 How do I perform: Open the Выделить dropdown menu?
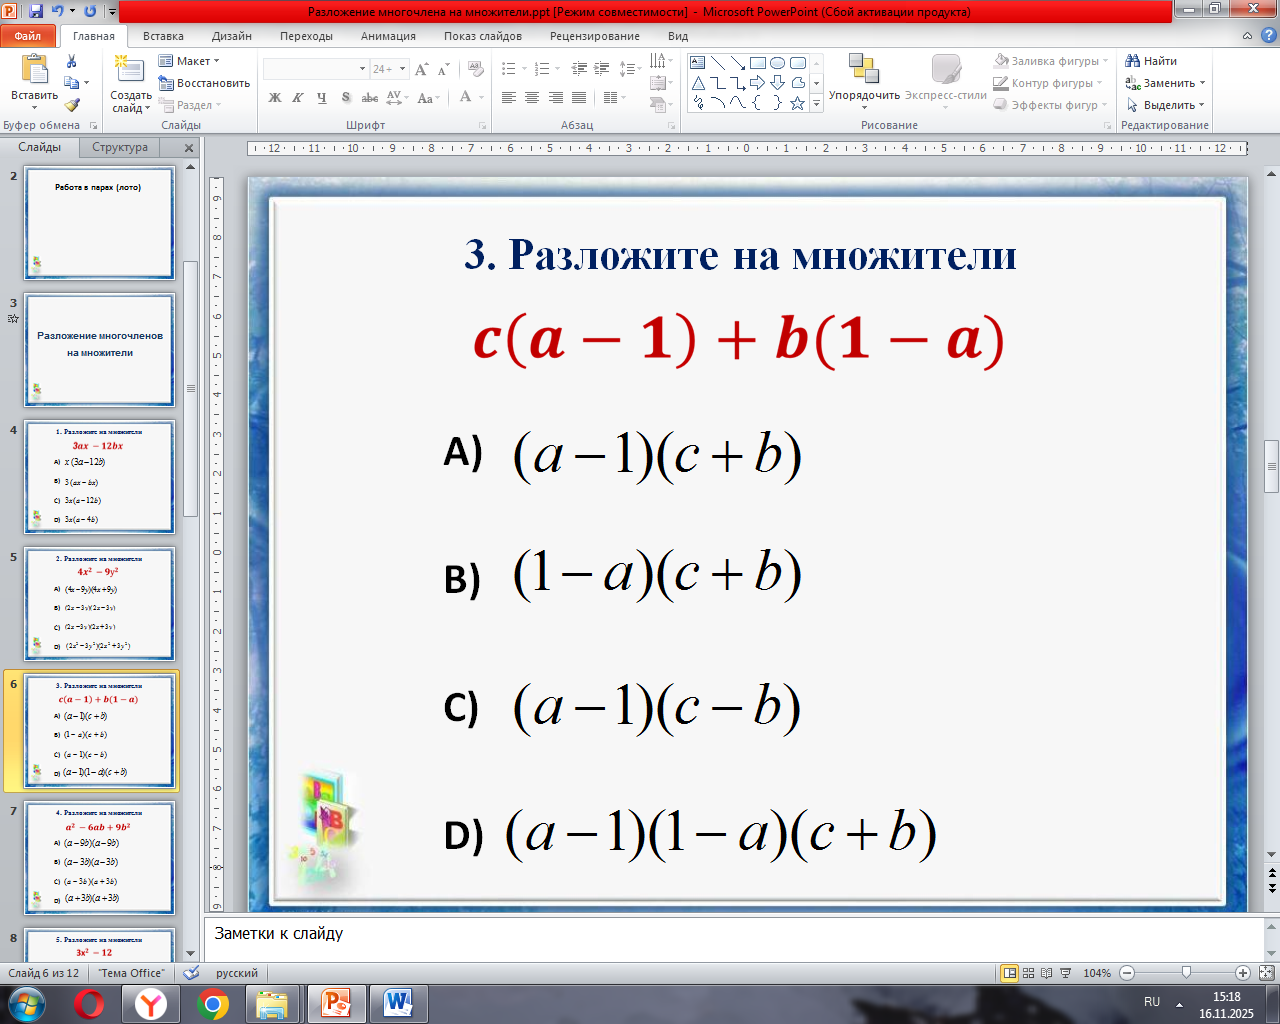(1166, 105)
